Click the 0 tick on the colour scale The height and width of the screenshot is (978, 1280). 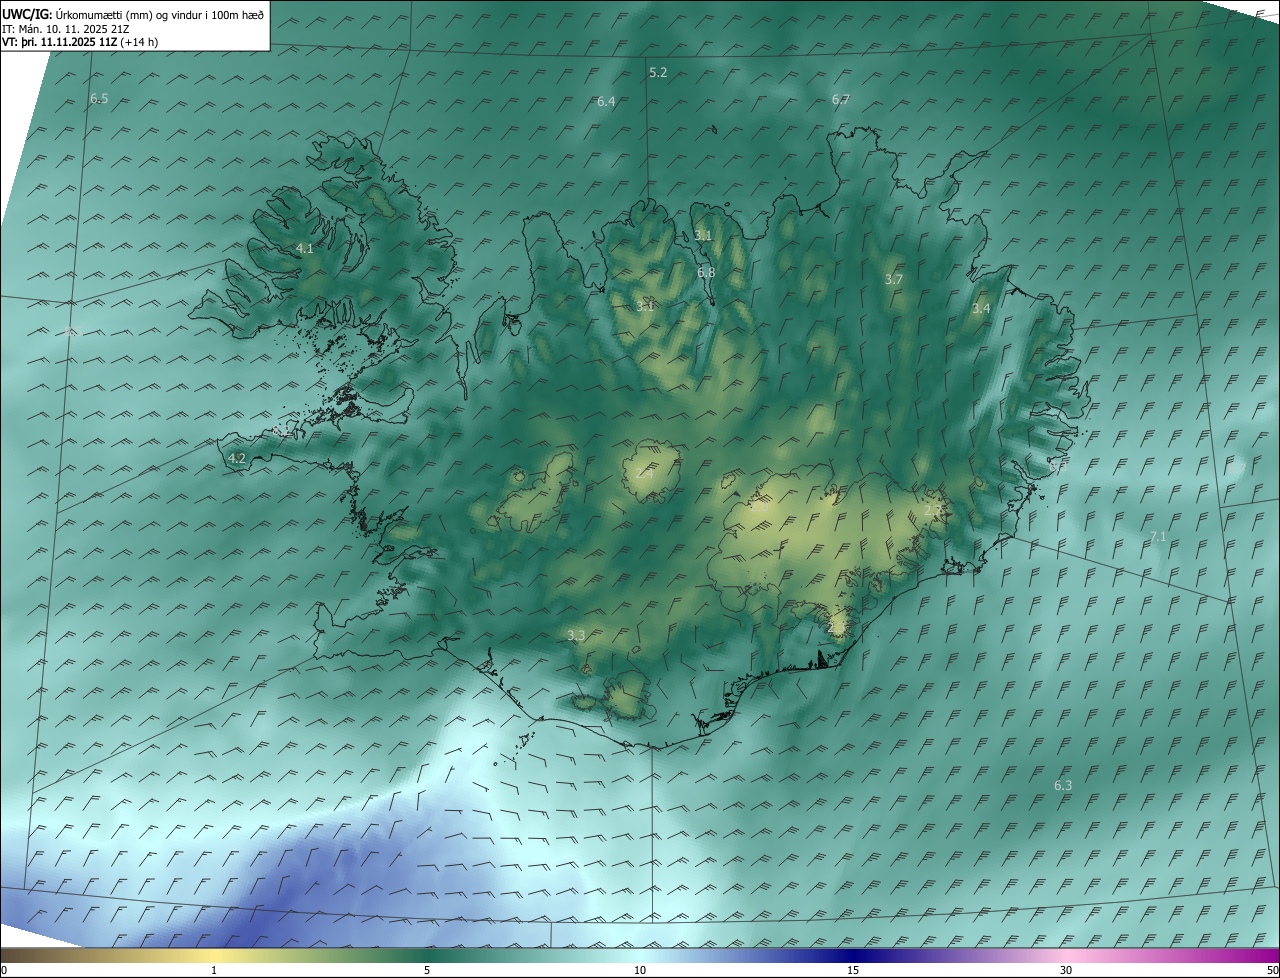tap(4, 970)
